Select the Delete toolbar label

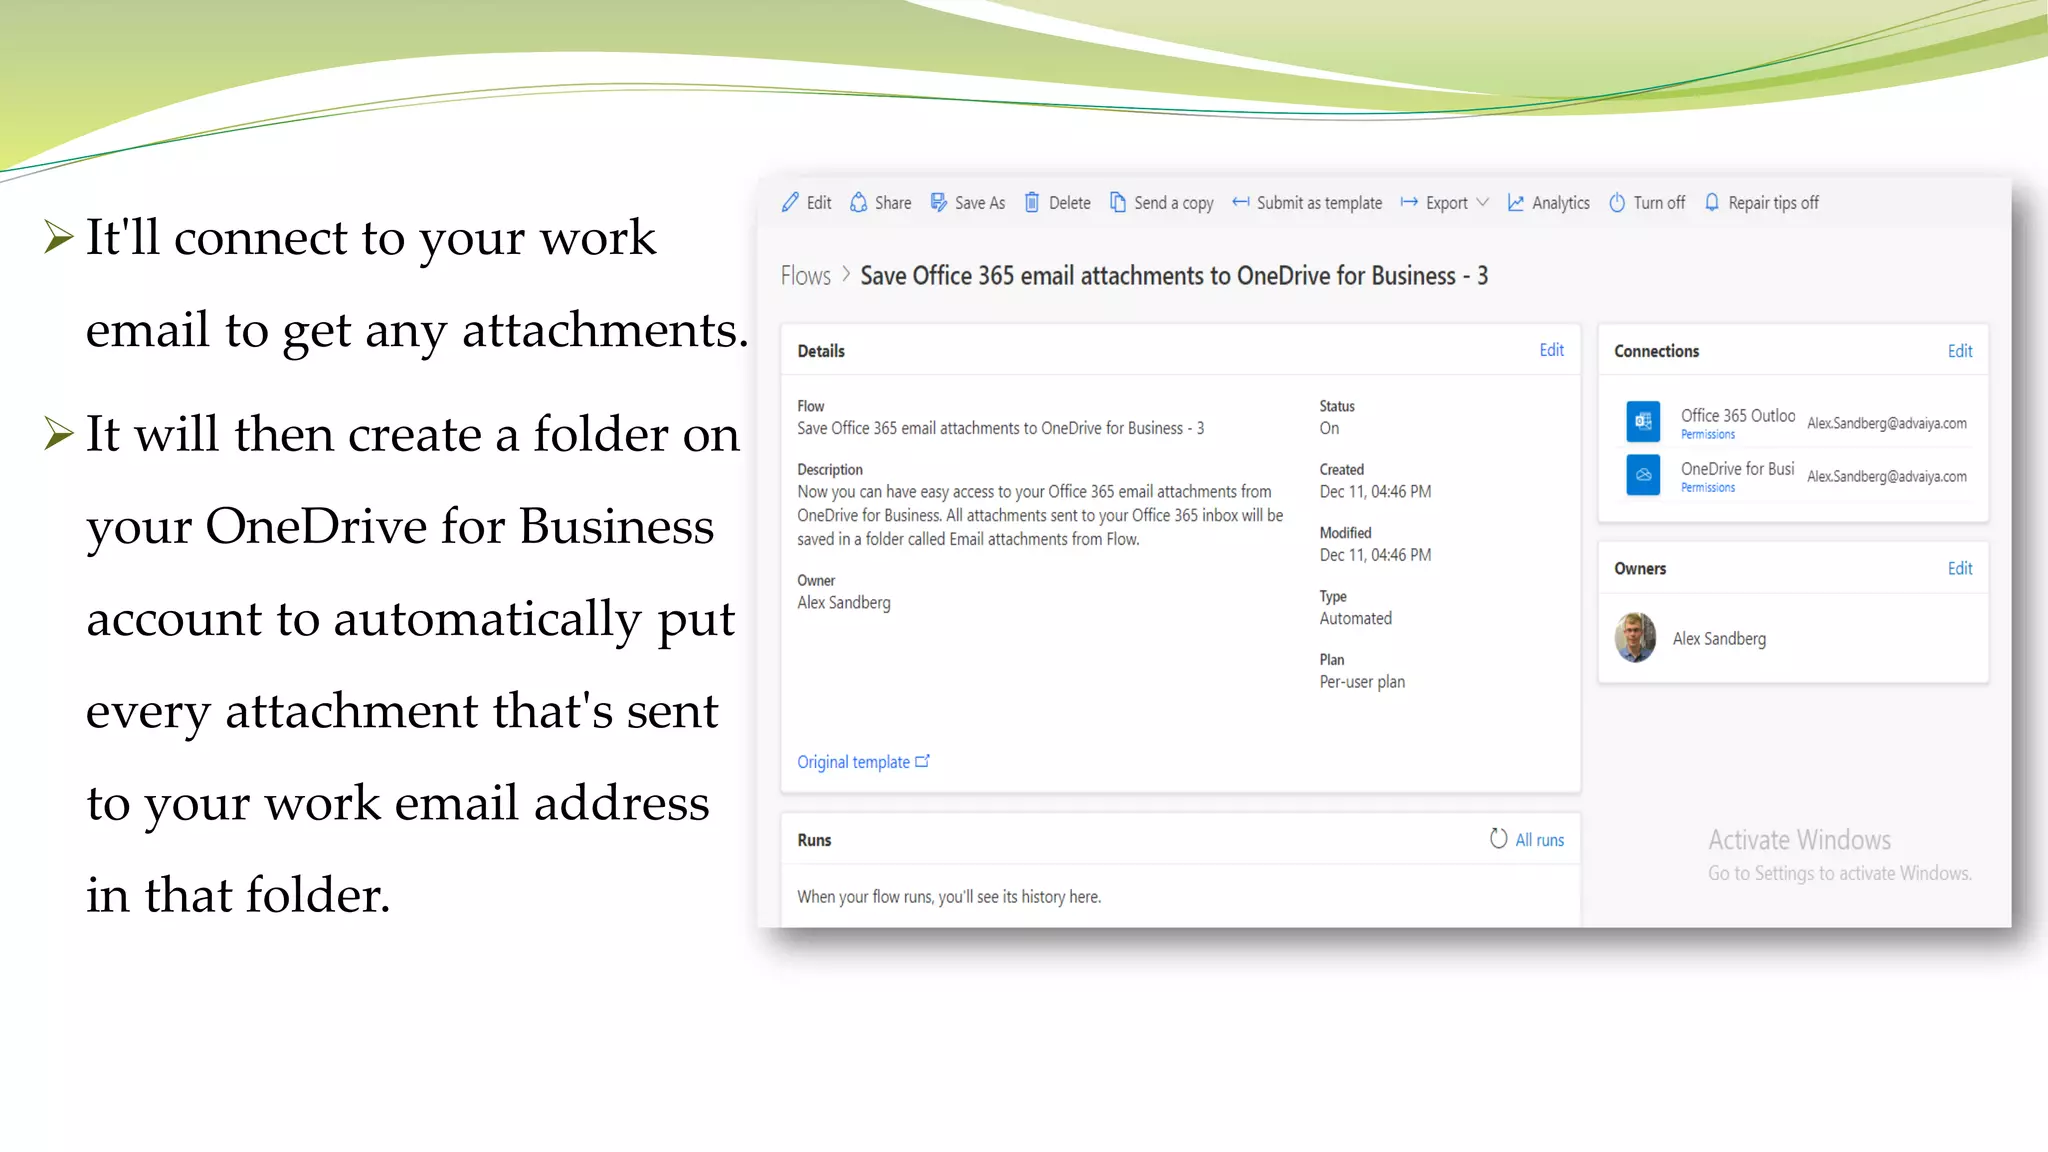(x=1069, y=203)
